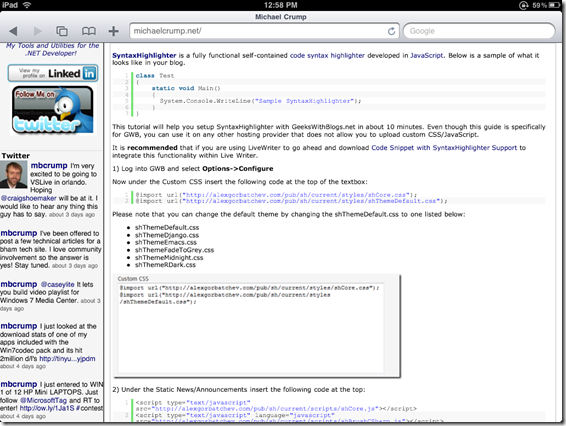The width and height of the screenshot is (566, 426).
Task: Click the mbcrump profile photo
Action: tap(13, 175)
